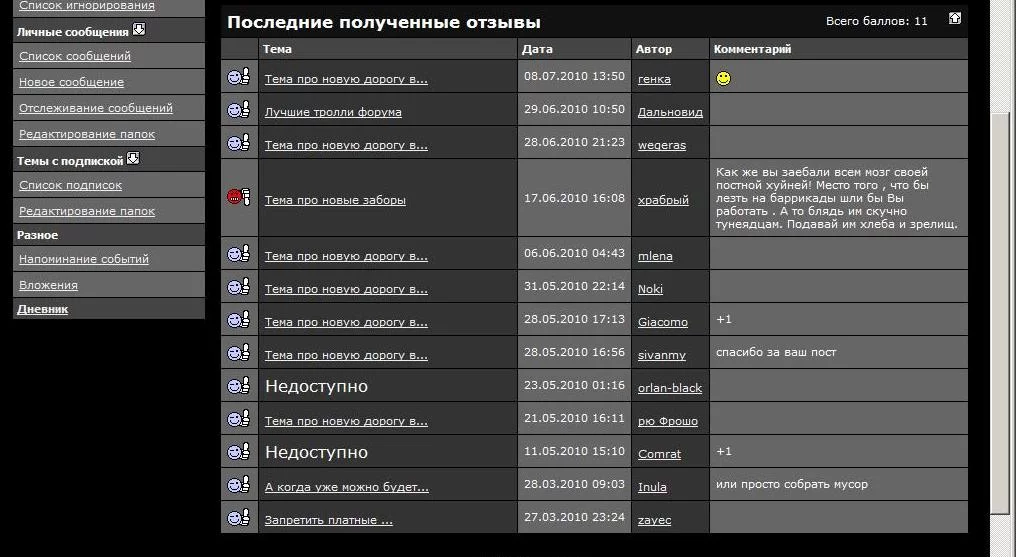The image size is (1016, 557).
Task: Open topic link in wegeras row
Action: [x=346, y=145]
